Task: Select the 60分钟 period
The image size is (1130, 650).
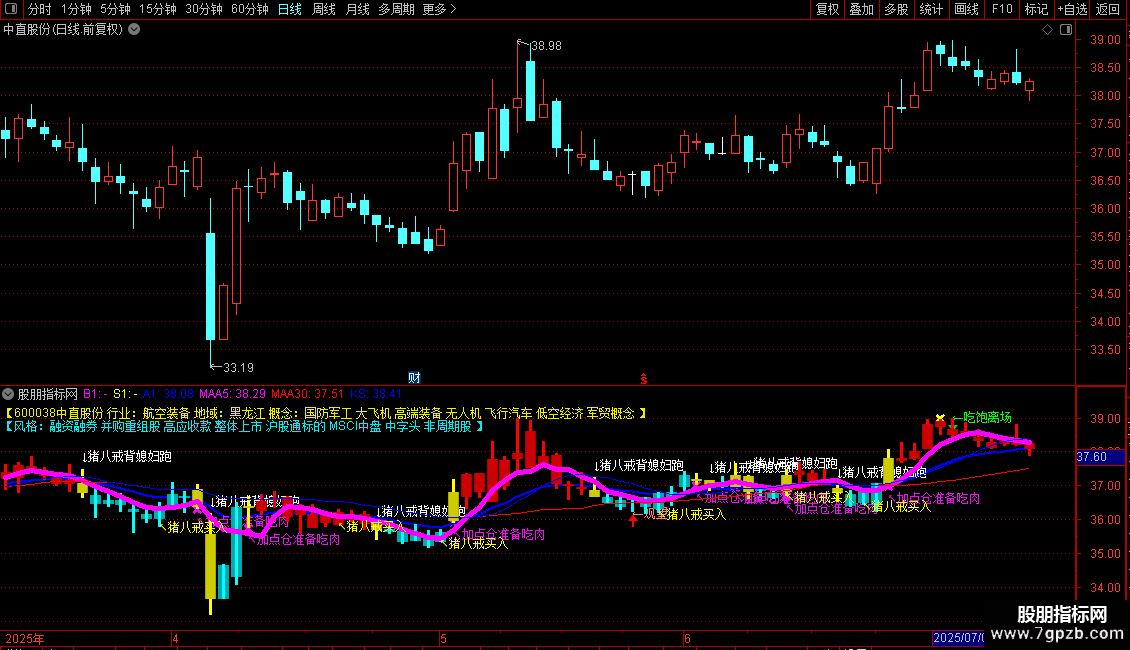Action: pos(249,9)
